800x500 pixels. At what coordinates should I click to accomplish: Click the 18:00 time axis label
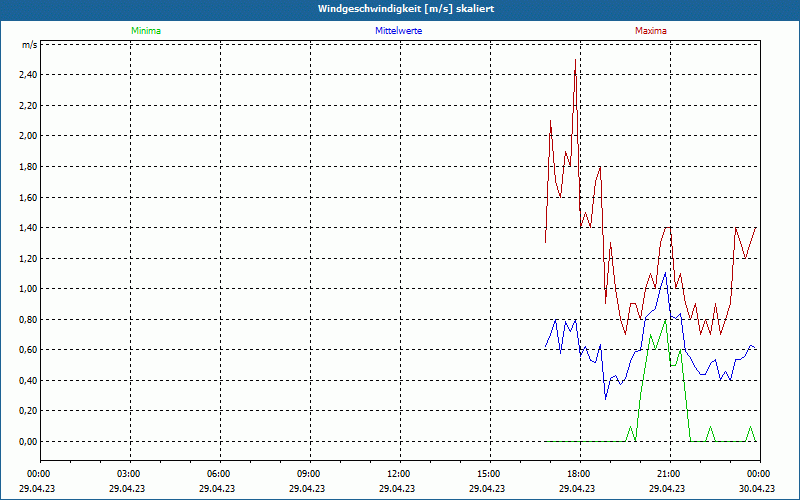pos(579,474)
